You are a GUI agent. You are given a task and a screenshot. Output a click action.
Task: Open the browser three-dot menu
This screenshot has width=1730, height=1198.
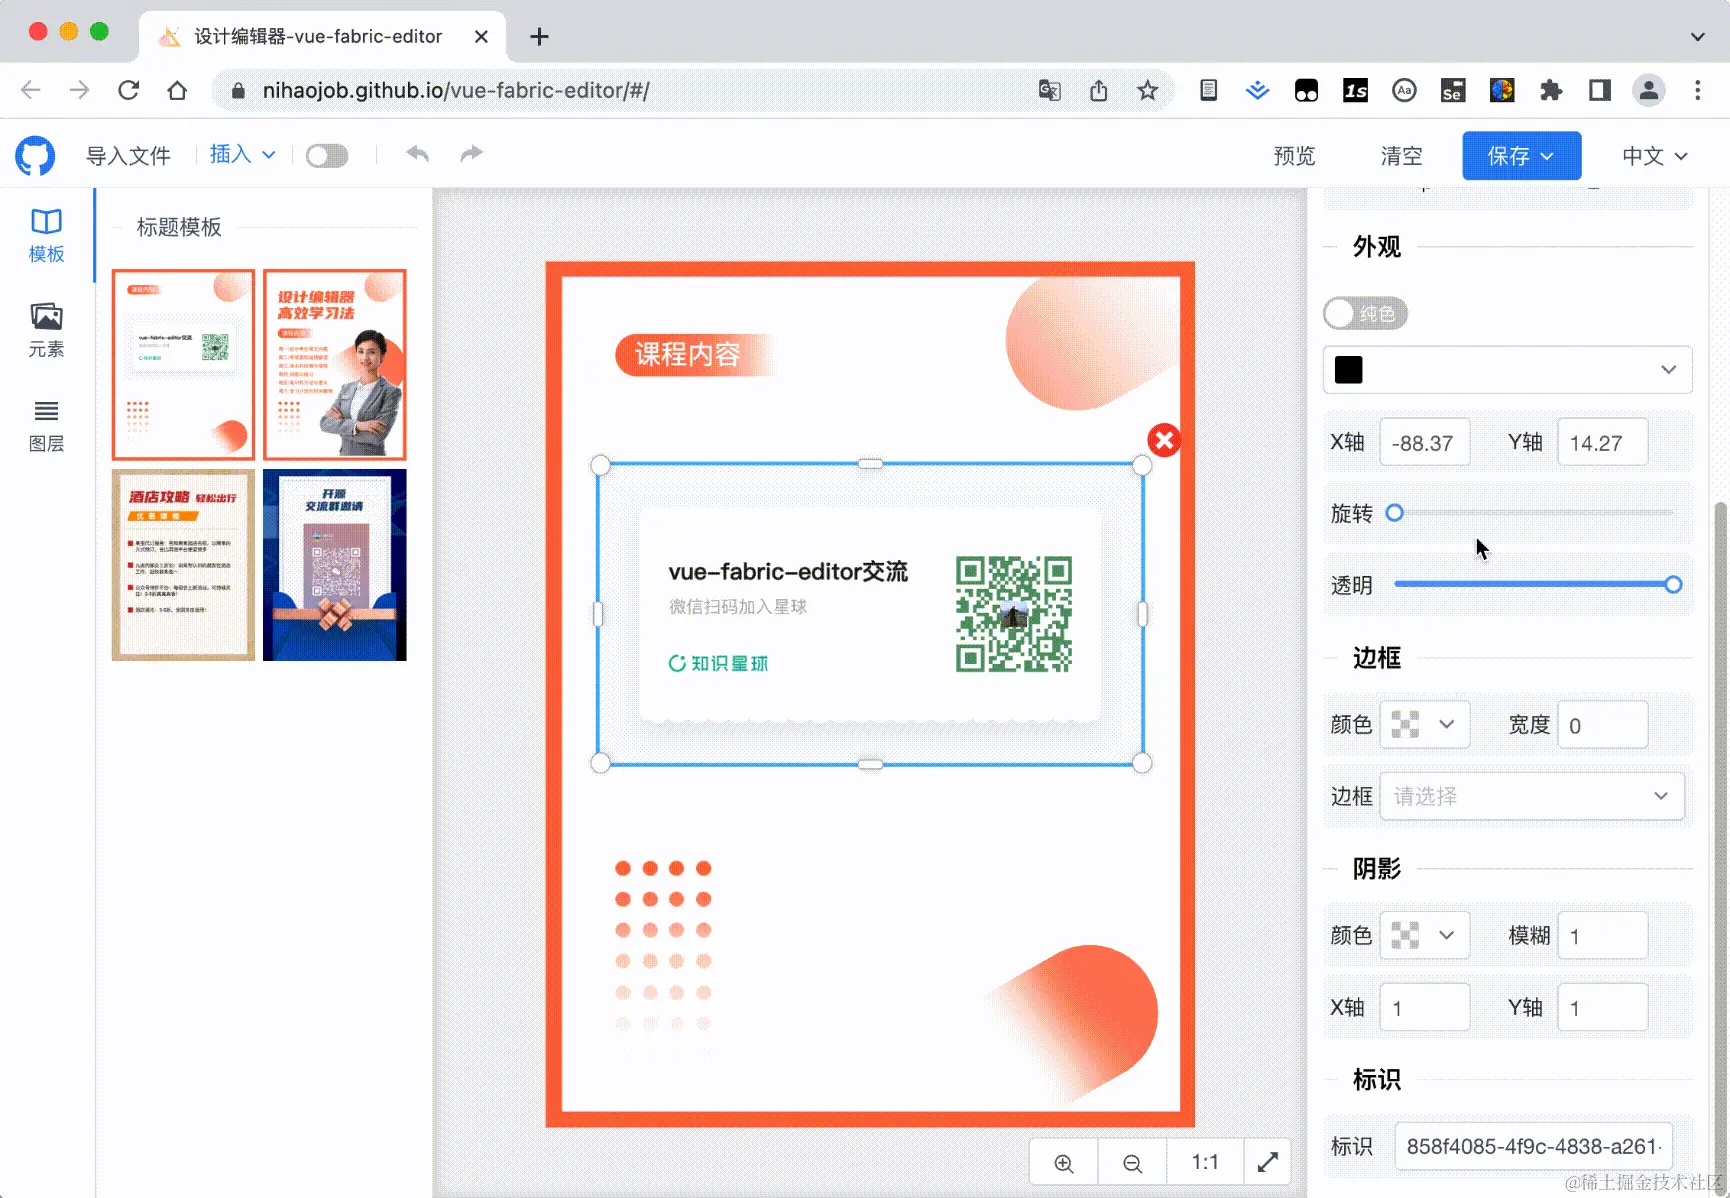[1697, 90]
